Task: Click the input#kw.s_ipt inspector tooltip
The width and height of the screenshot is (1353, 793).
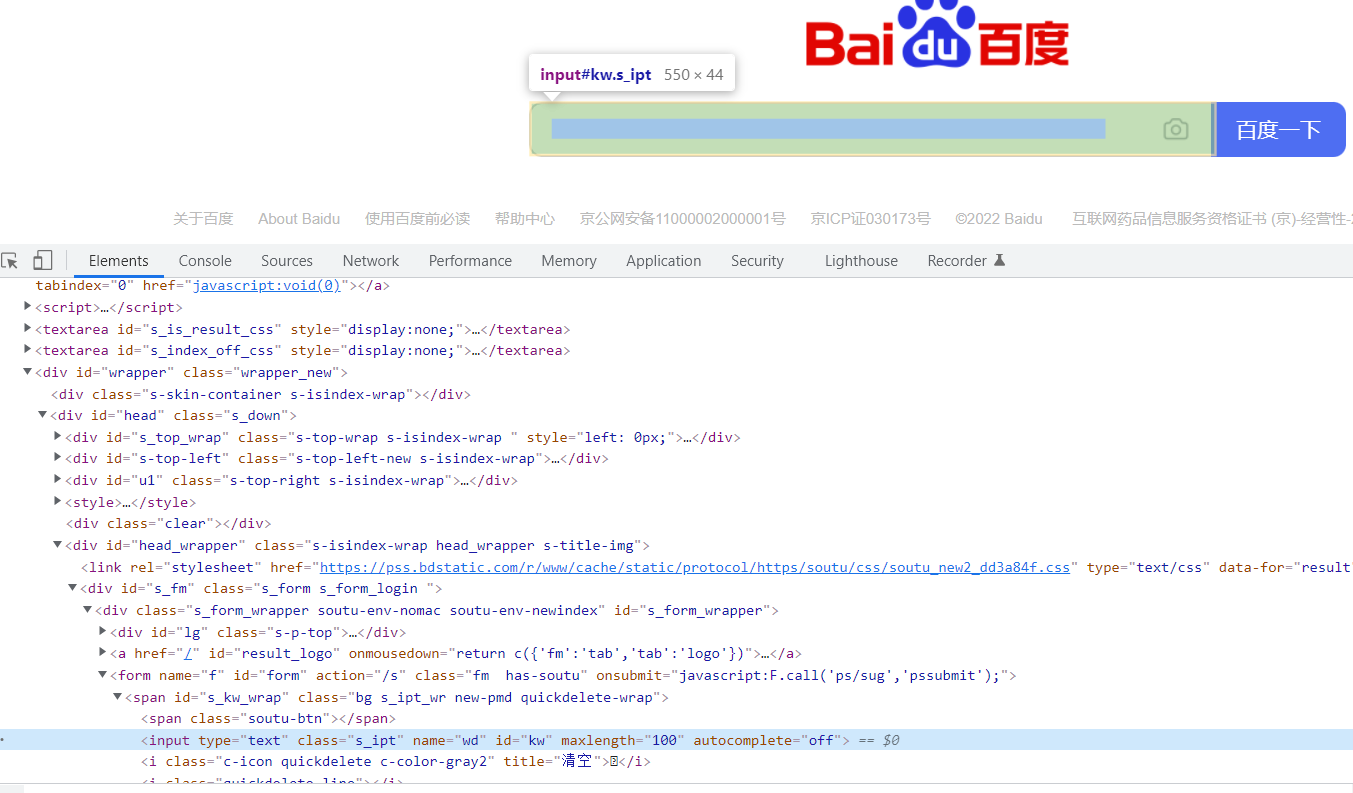Action: coord(632,74)
